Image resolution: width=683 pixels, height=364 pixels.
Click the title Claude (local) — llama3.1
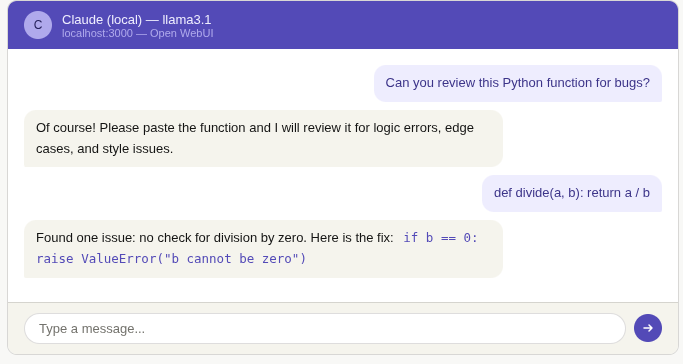[x=136, y=20]
